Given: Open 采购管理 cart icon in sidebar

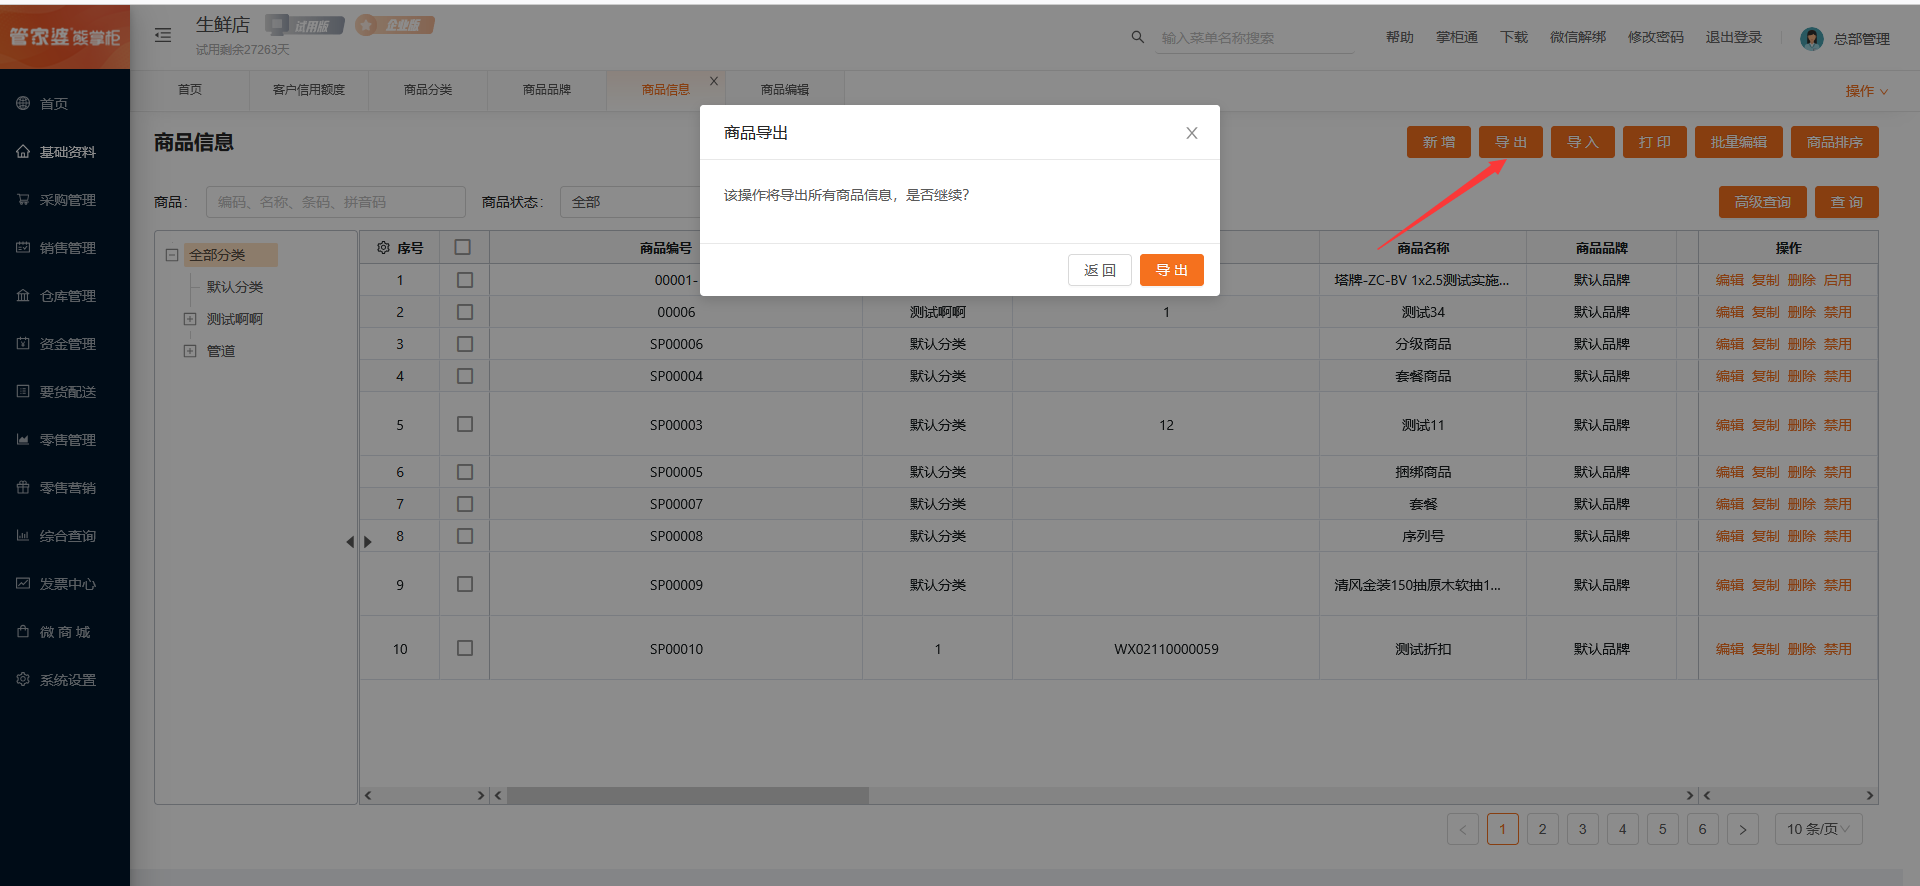Looking at the screenshot, I should click(23, 199).
